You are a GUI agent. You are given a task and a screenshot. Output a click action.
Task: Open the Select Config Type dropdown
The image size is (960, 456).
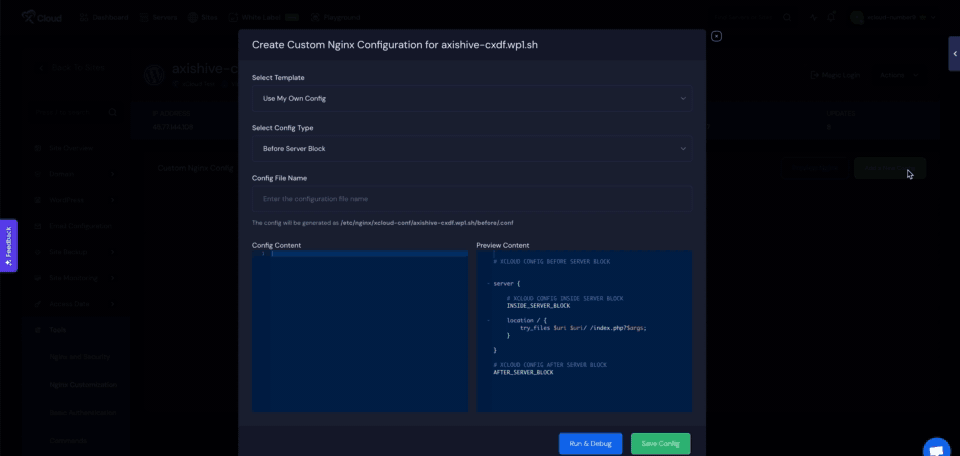point(472,149)
